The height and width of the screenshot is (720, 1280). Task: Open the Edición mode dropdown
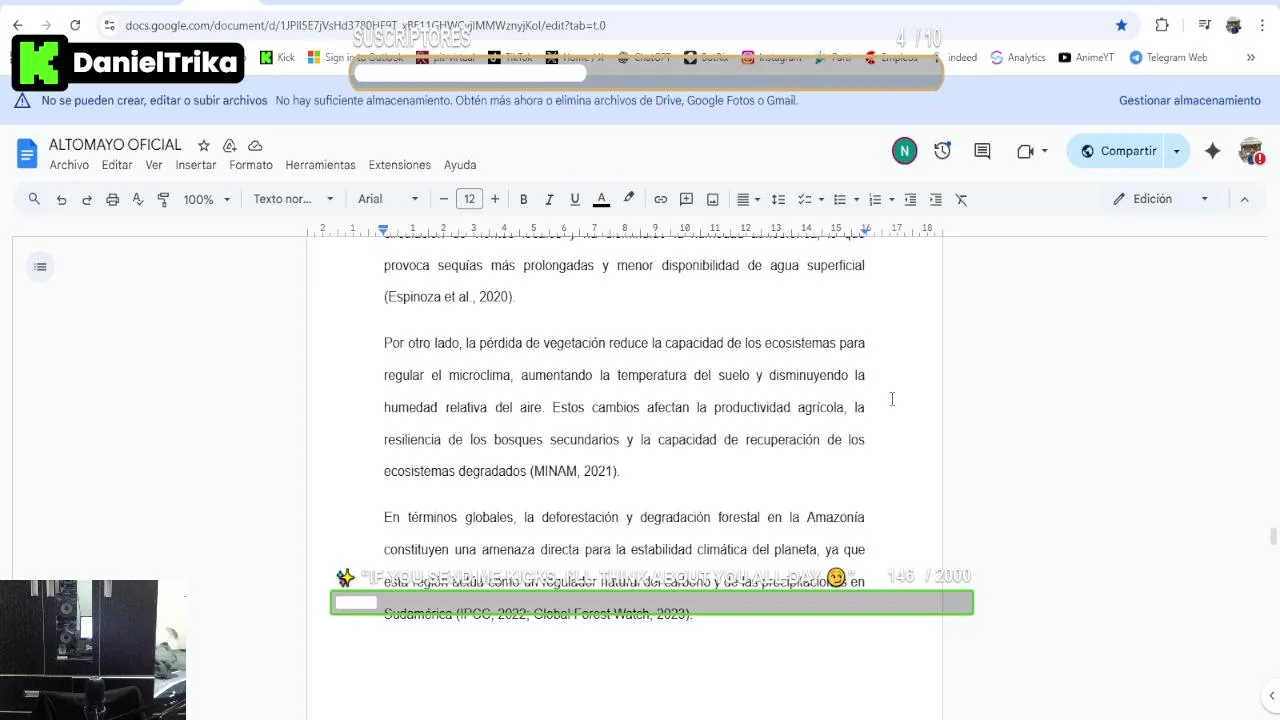click(x=1161, y=199)
